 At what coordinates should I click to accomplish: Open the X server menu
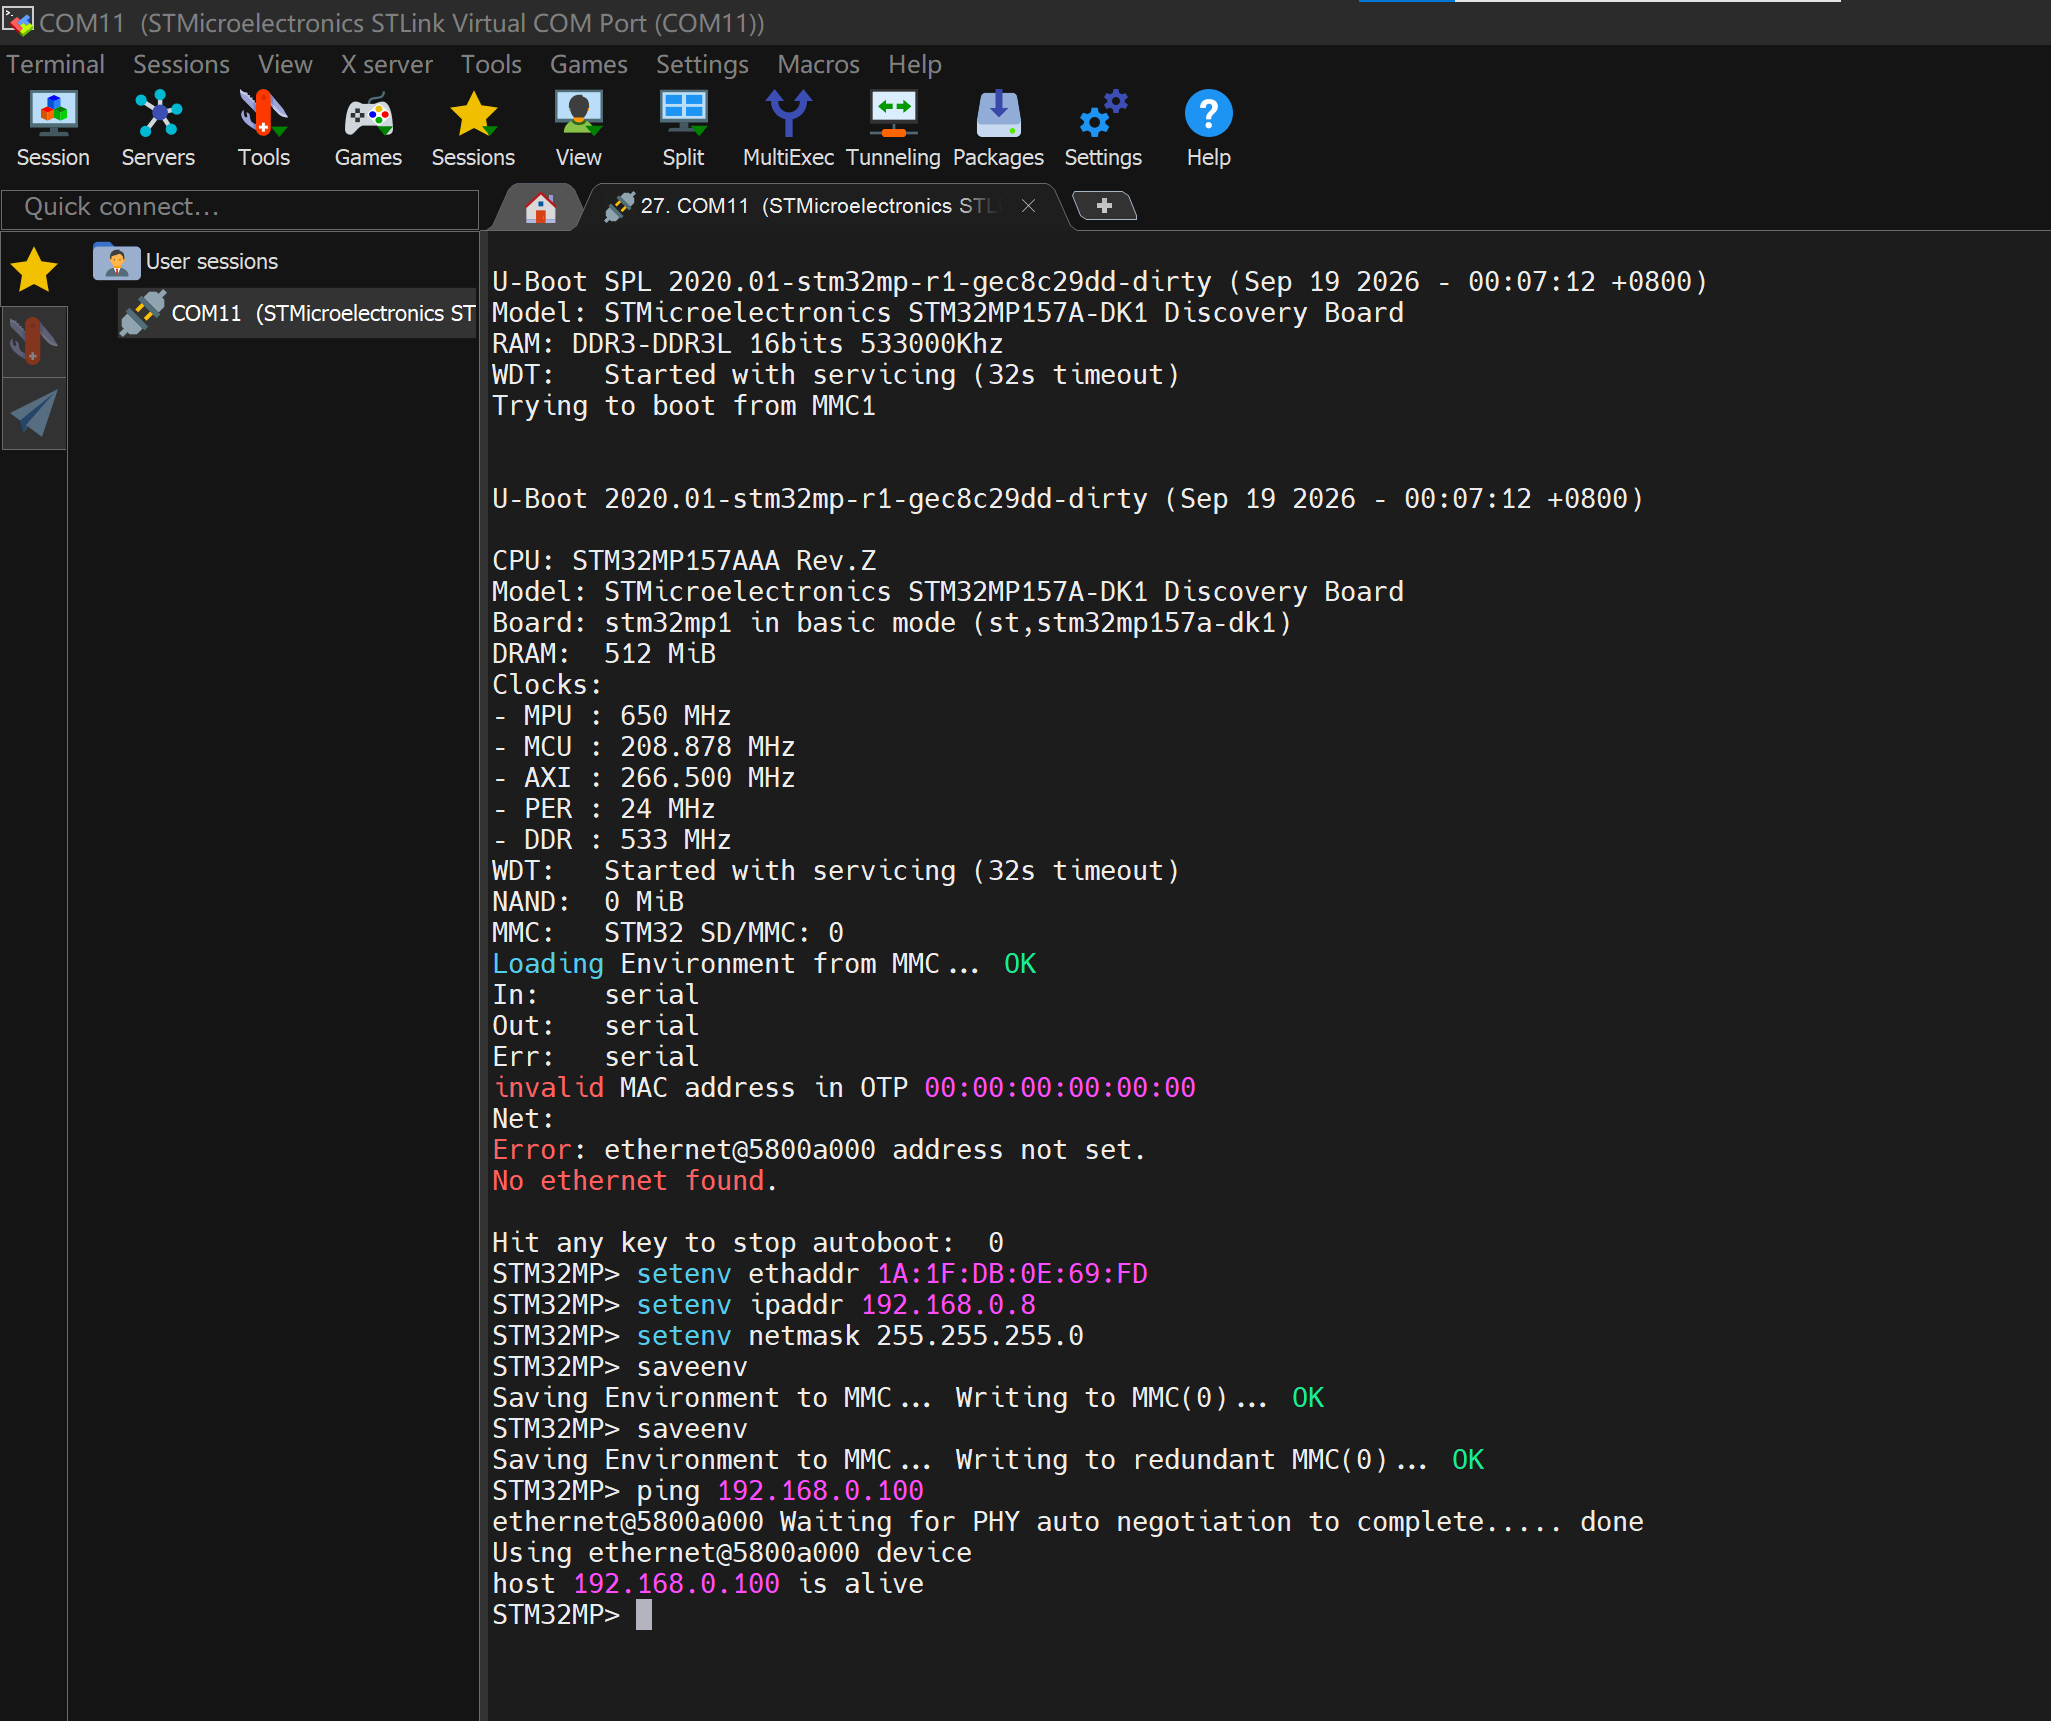pos(386,64)
